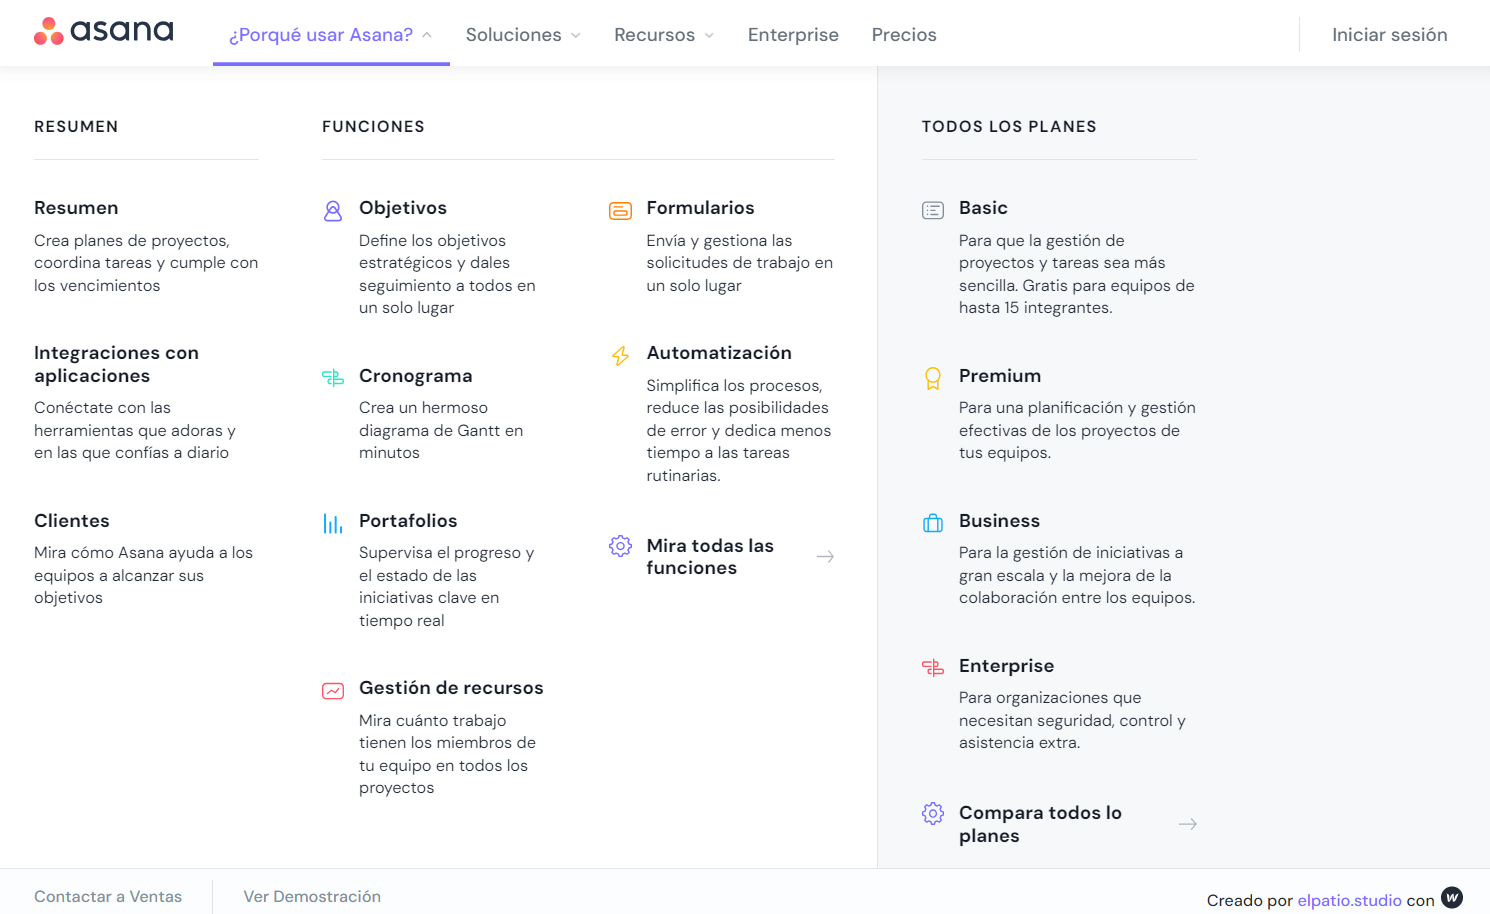Click the Portafolios bar chart icon
1490x914 pixels.
click(333, 523)
